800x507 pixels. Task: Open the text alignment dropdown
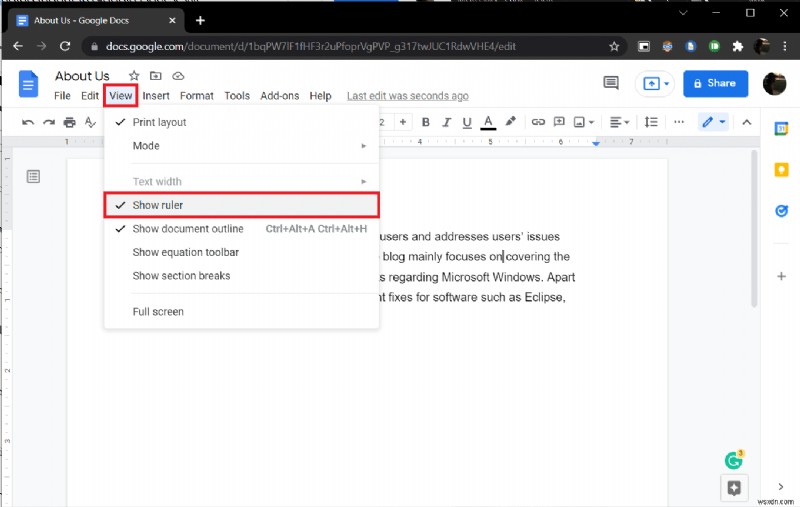tap(619, 122)
